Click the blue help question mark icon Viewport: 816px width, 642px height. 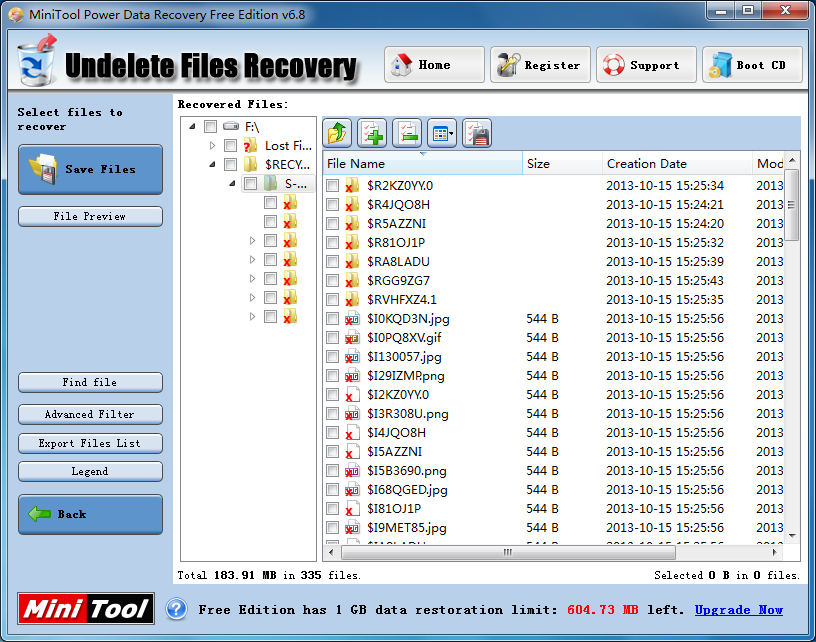pos(176,609)
